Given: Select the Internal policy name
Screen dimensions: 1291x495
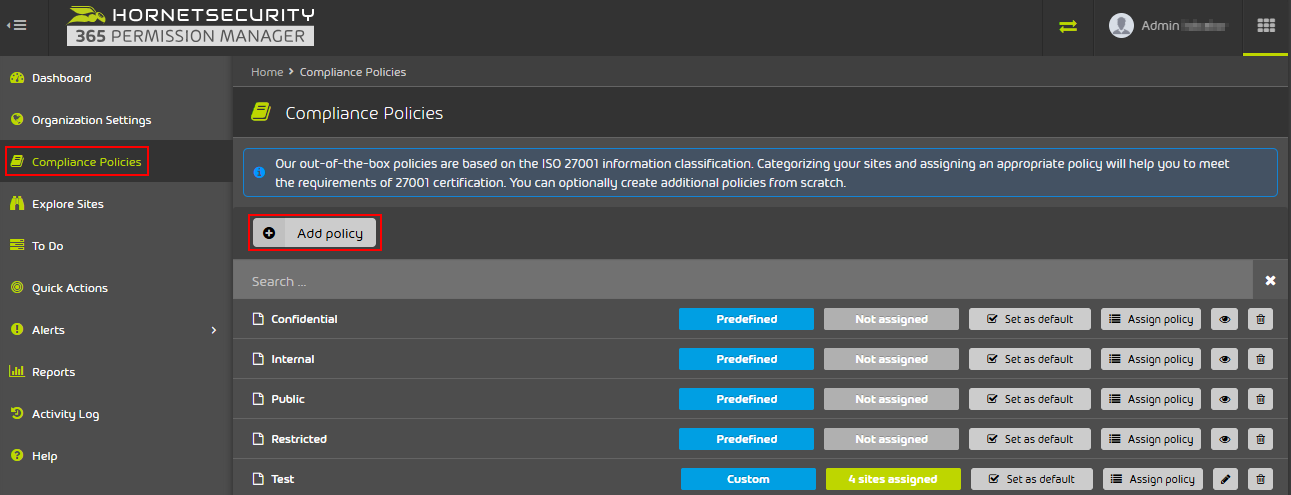Looking at the screenshot, I should (293, 359).
